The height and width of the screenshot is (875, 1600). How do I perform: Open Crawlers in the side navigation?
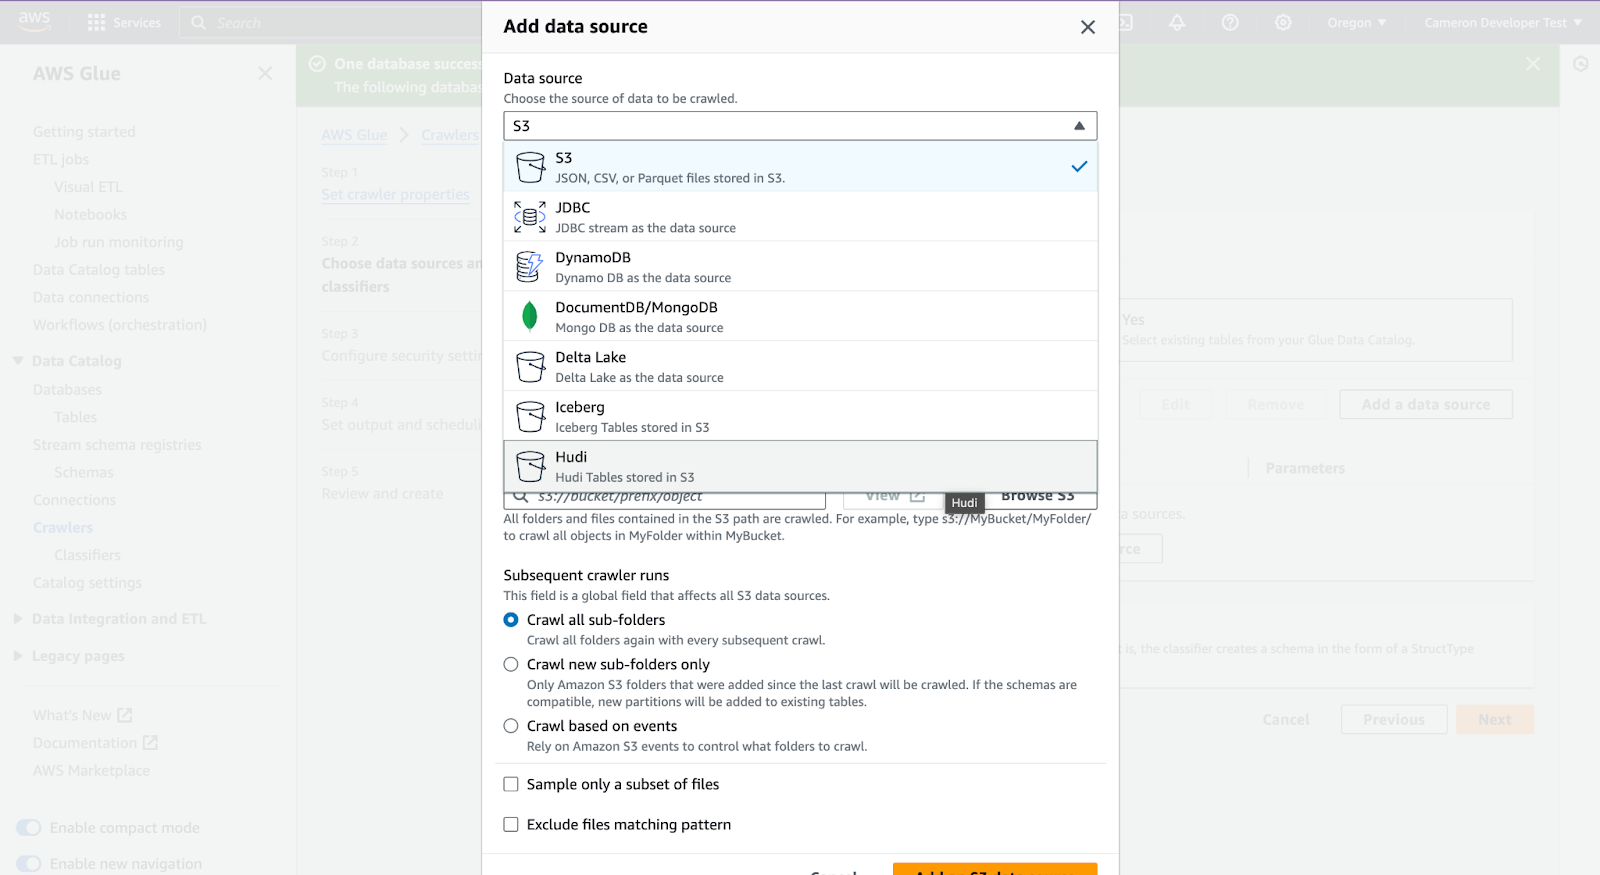63,528
